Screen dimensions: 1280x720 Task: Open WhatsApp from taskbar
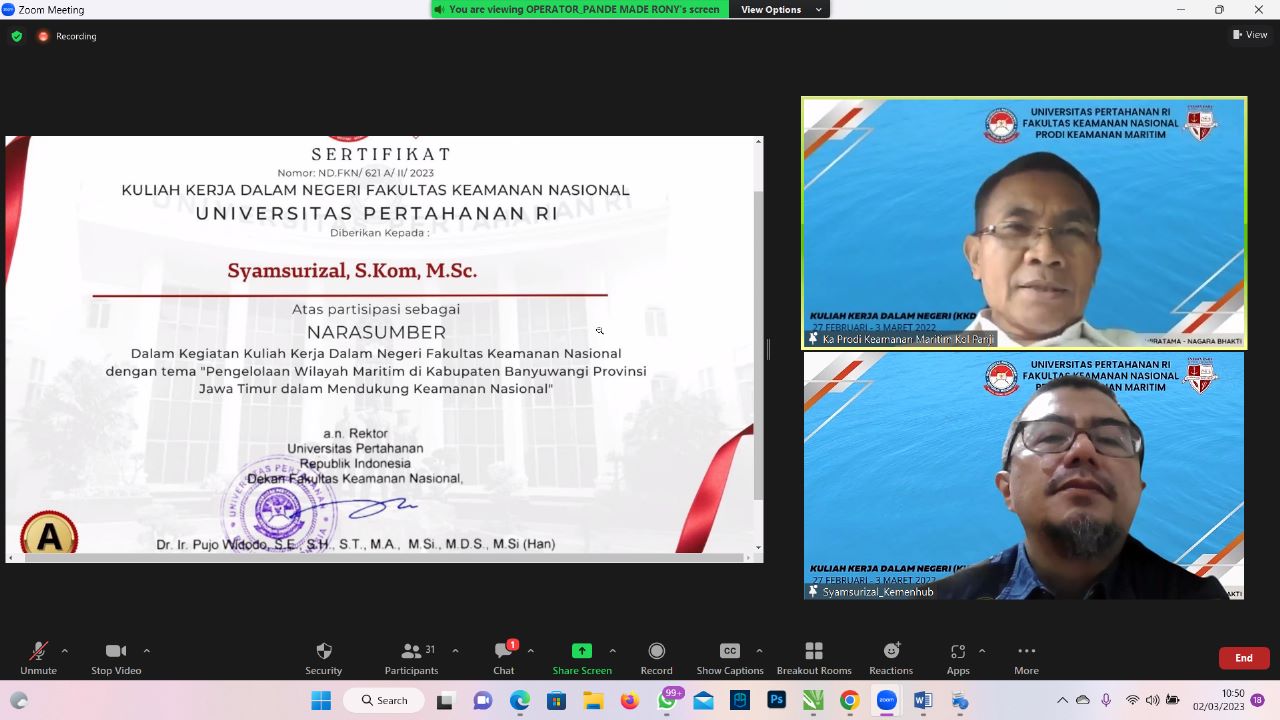[x=667, y=700]
